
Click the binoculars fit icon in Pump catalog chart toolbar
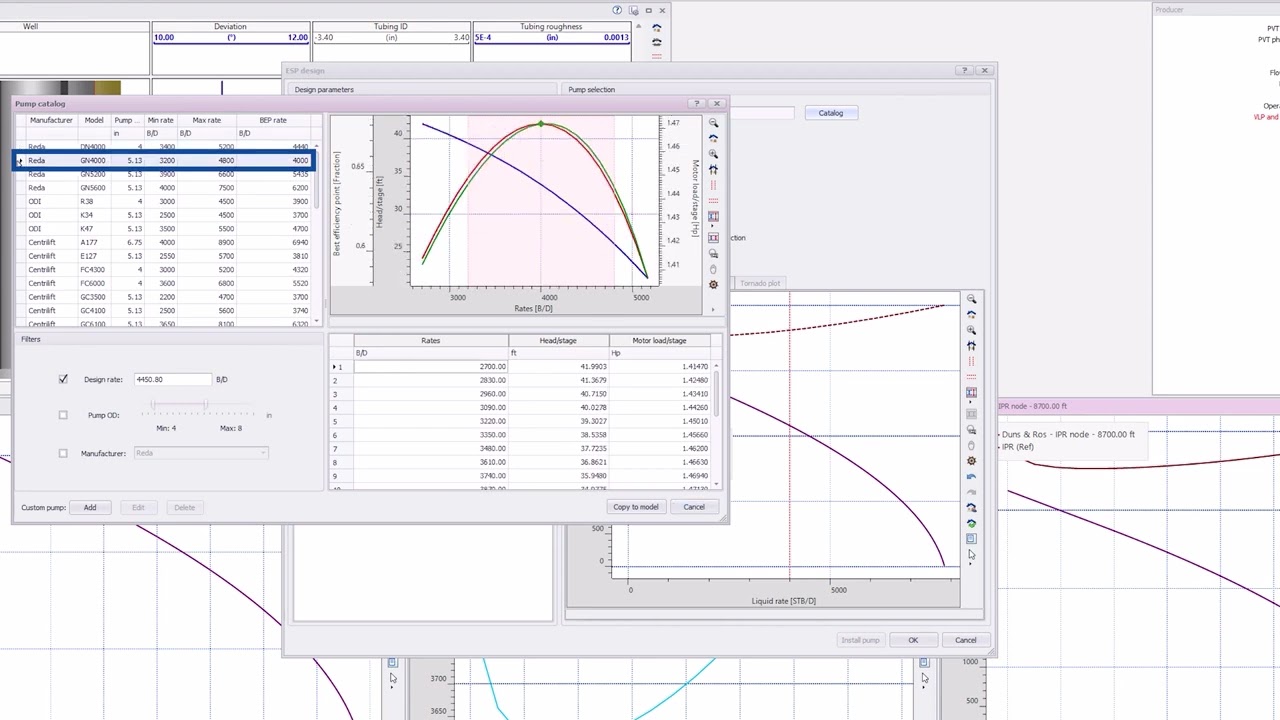(x=713, y=170)
